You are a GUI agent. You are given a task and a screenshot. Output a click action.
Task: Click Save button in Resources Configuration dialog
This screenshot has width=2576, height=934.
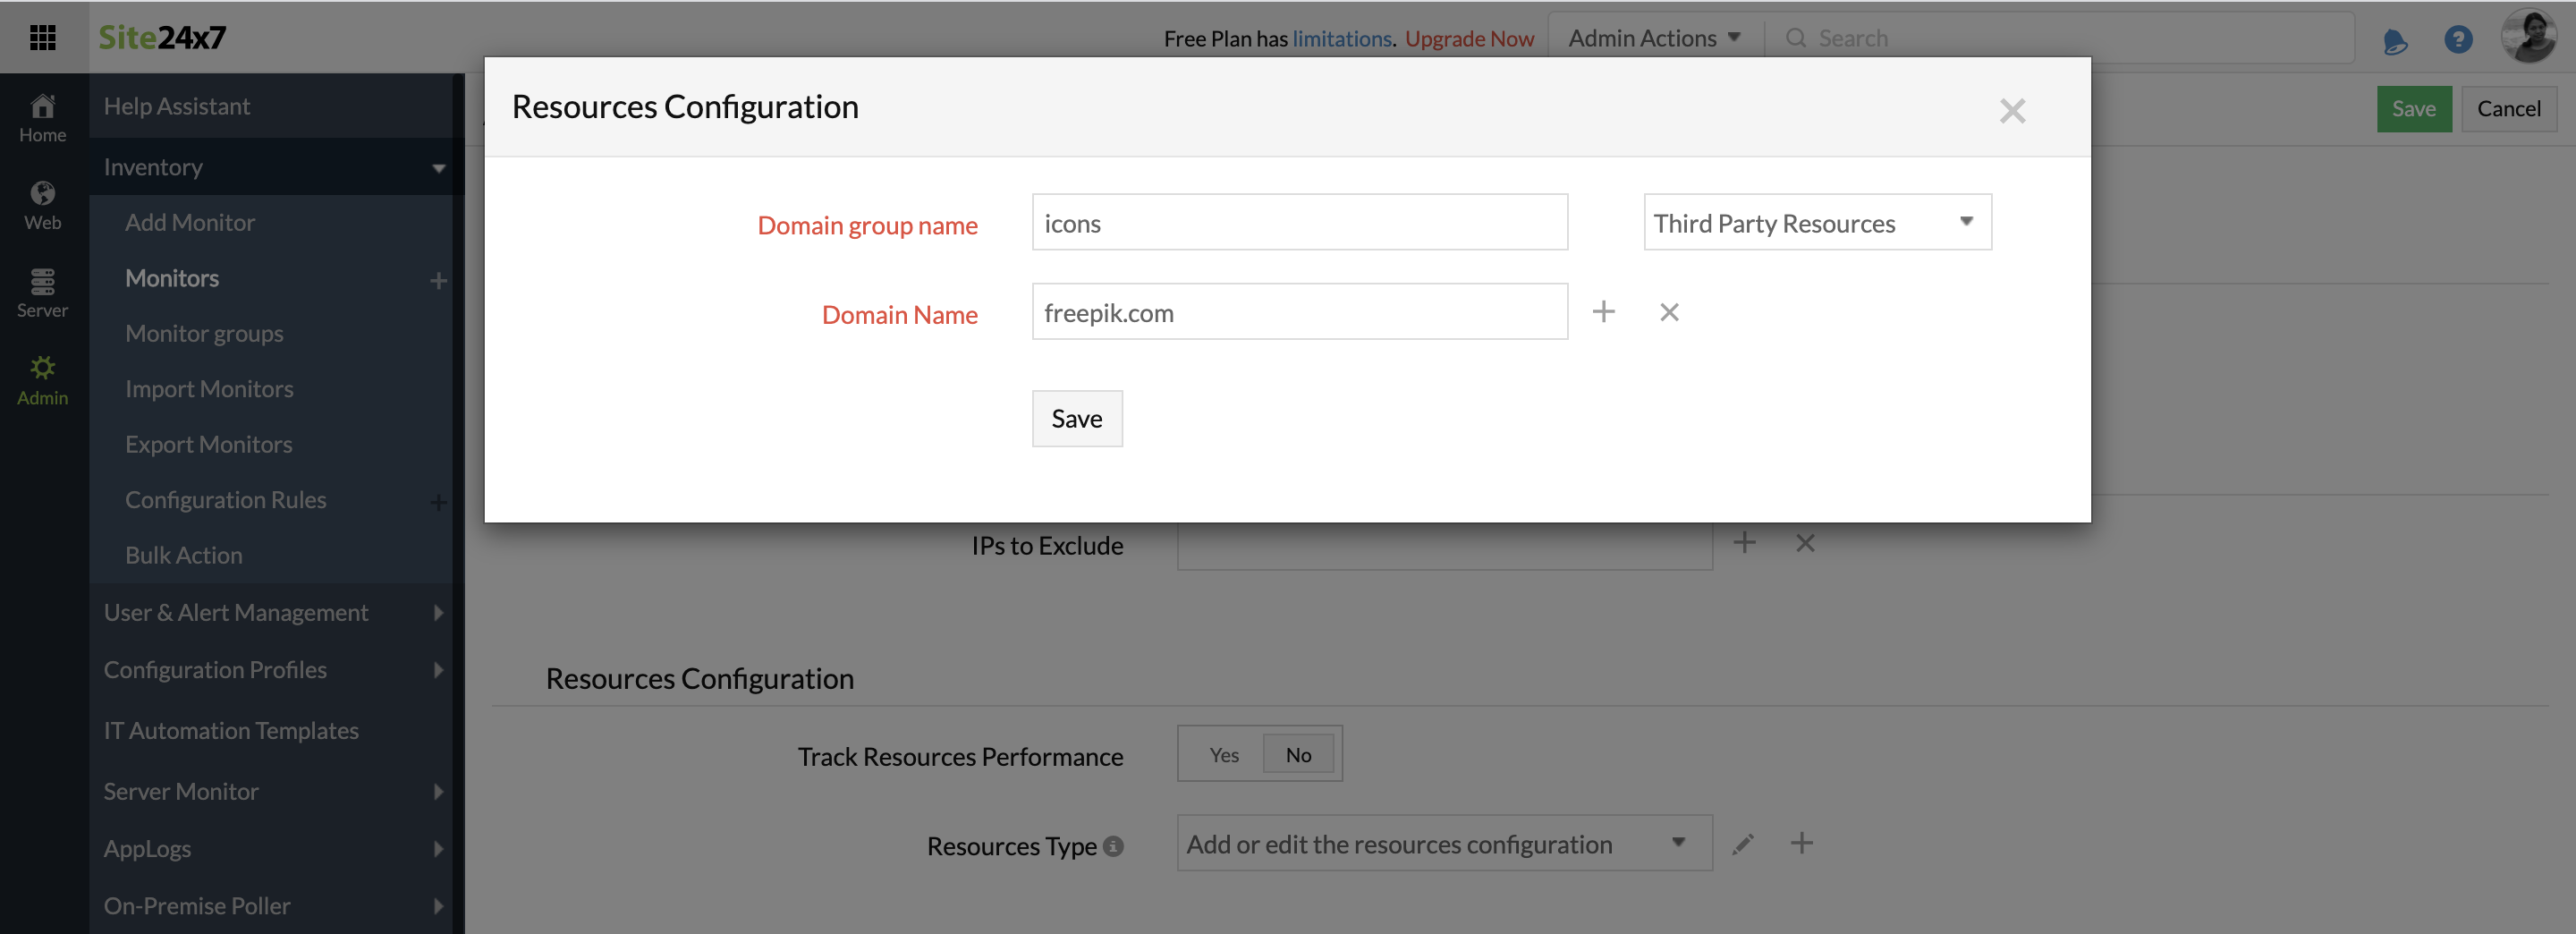click(1076, 419)
